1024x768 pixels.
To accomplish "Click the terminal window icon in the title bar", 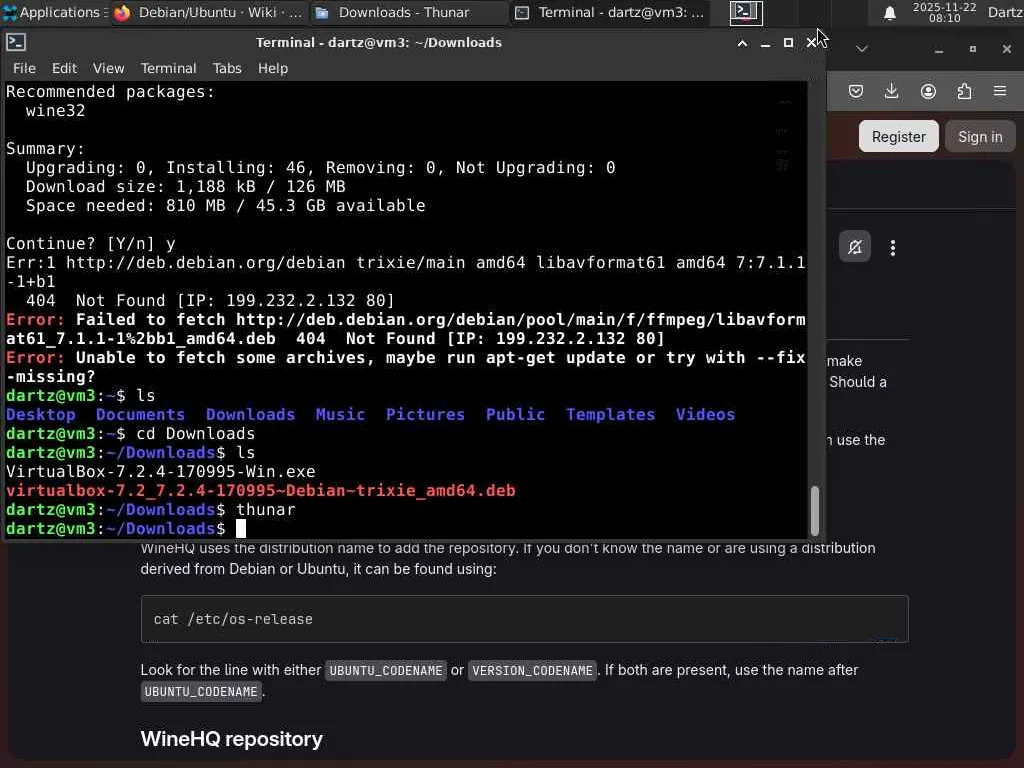I will (16, 42).
